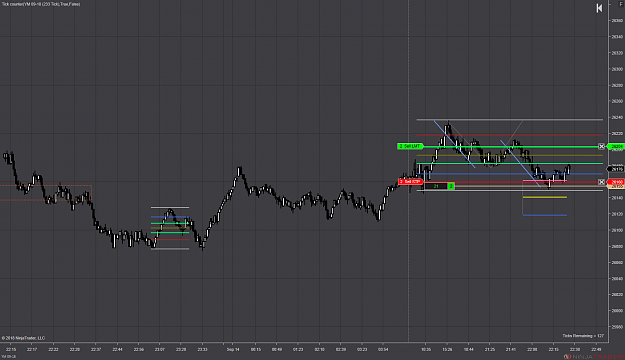Click the 22:15 time label at axis start

pyautogui.click(x=11, y=350)
